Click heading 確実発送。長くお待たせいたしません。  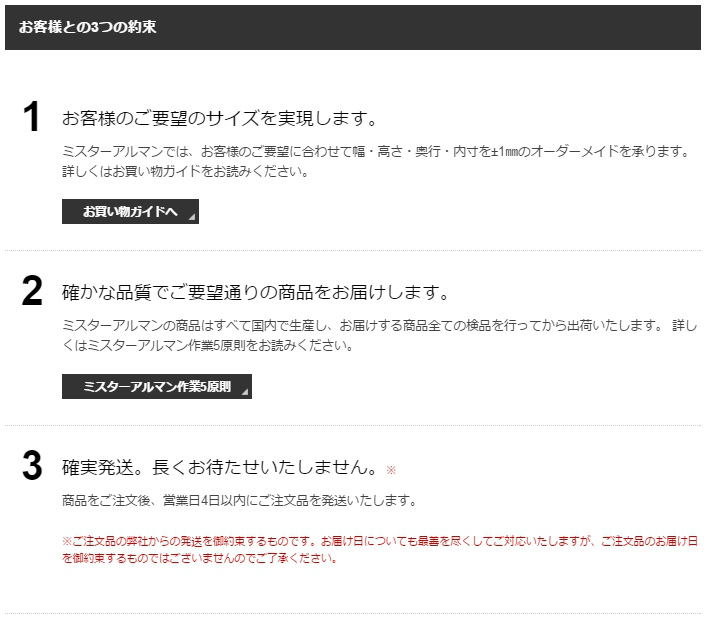click(219, 467)
